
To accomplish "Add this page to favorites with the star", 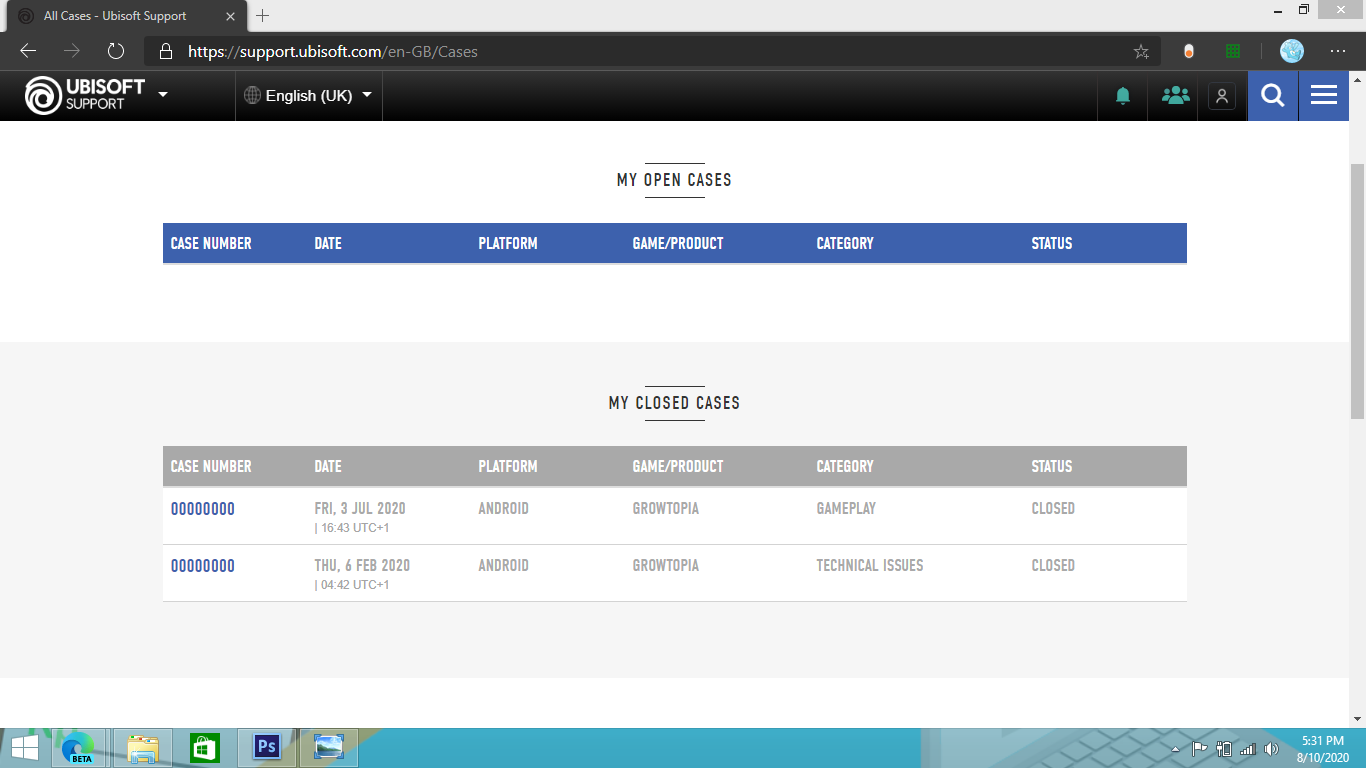I will tap(1141, 51).
